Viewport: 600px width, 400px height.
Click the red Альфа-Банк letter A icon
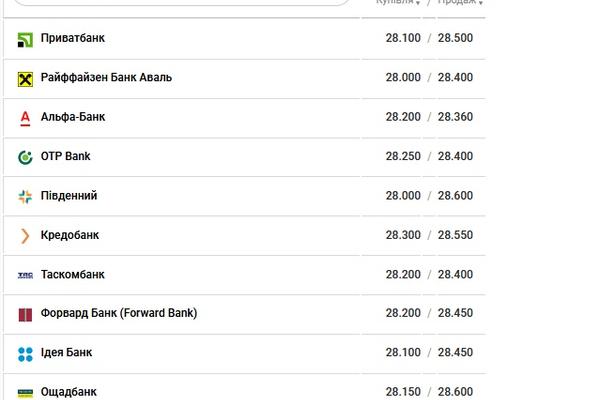[x=25, y=118]
